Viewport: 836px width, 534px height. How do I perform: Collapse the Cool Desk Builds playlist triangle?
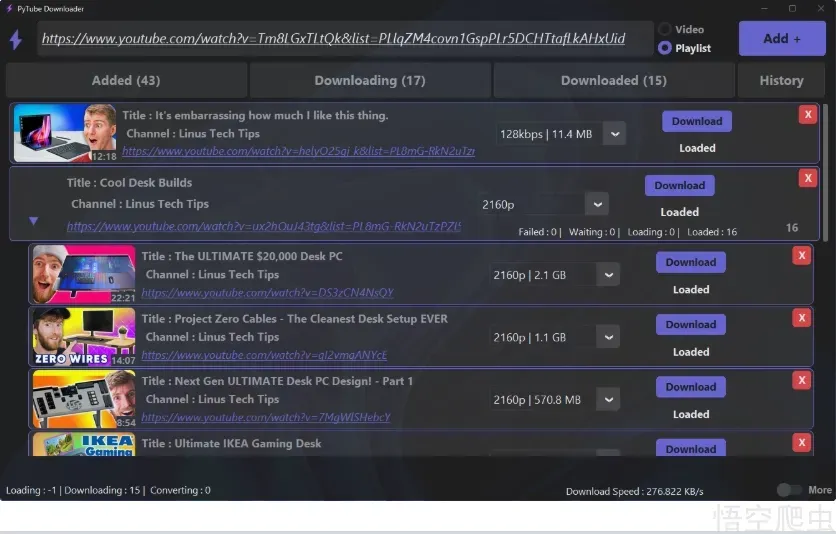[x=34, y=221]
